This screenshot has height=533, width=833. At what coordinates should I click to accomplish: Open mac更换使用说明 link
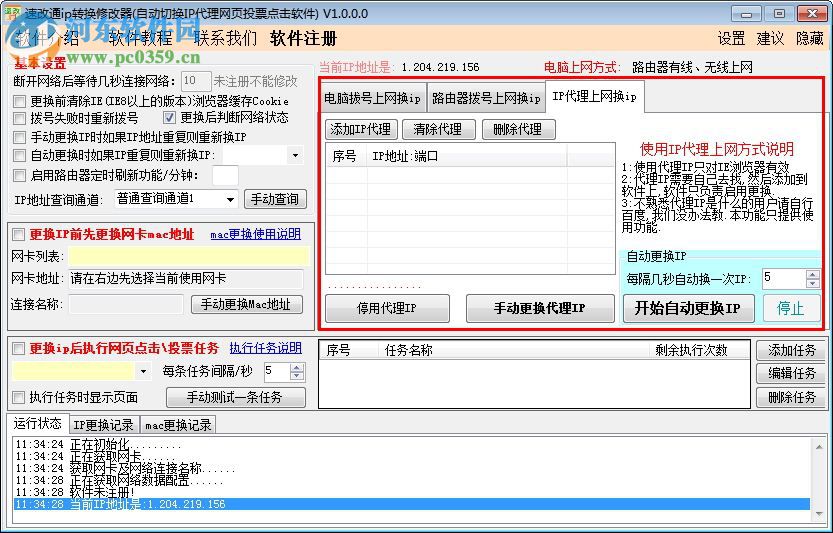click(x=256, y=234)
